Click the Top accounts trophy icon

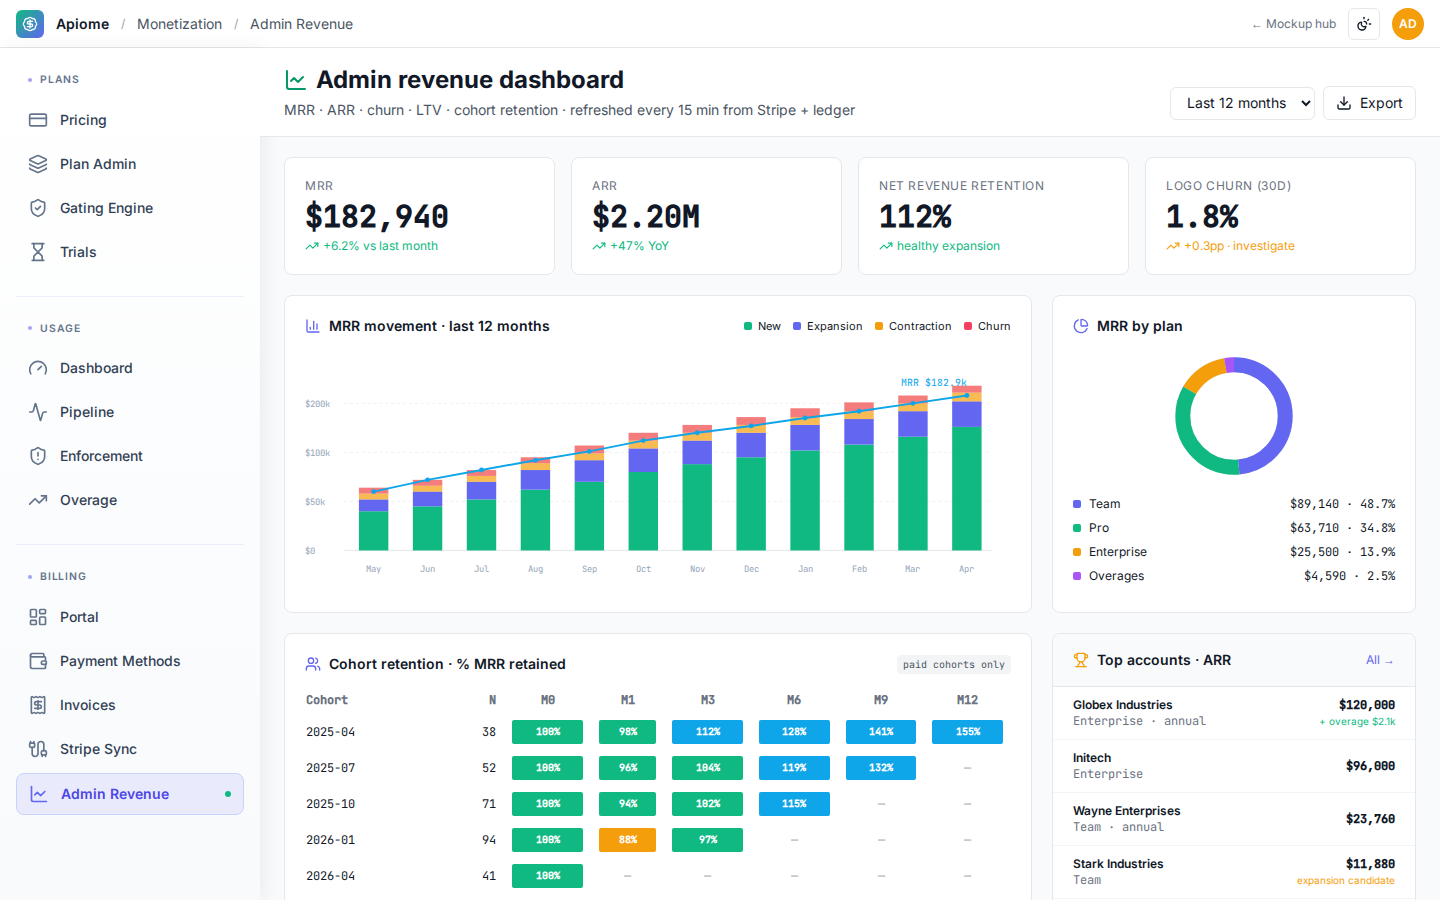click(1080, 660)
